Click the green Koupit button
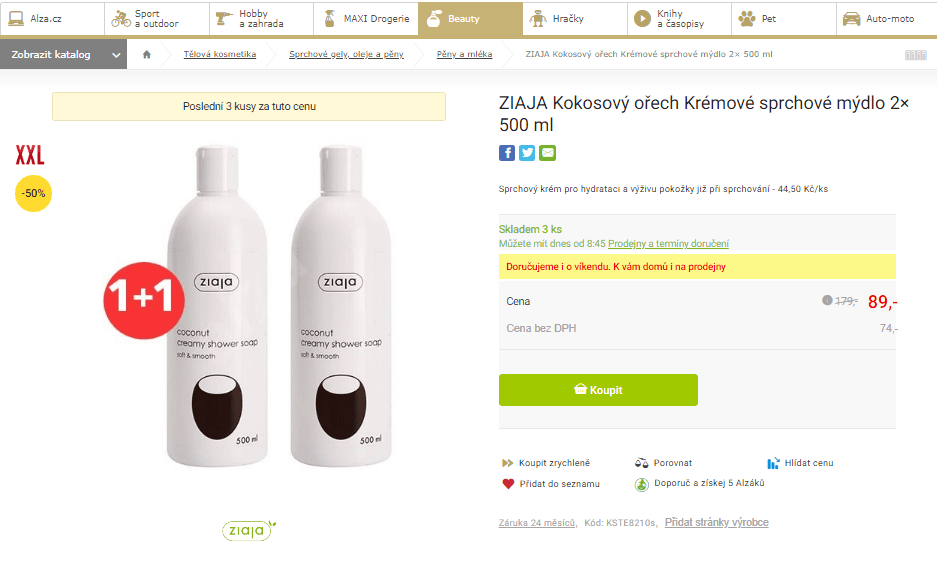This screenshot has width=937, height=585. [598, 390]
